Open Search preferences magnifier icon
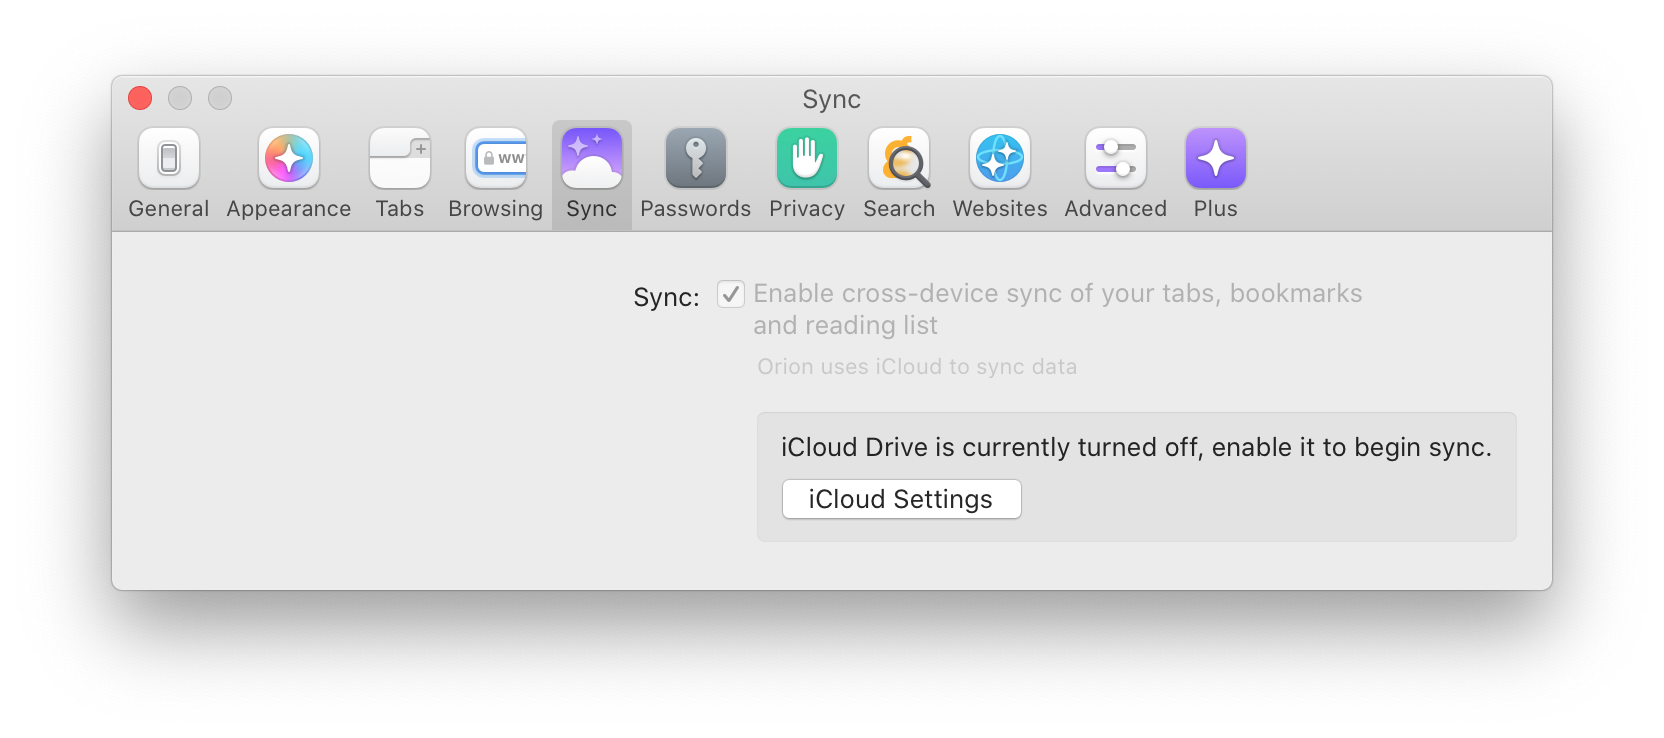The image size is (1664, 738). pos(899,173)
